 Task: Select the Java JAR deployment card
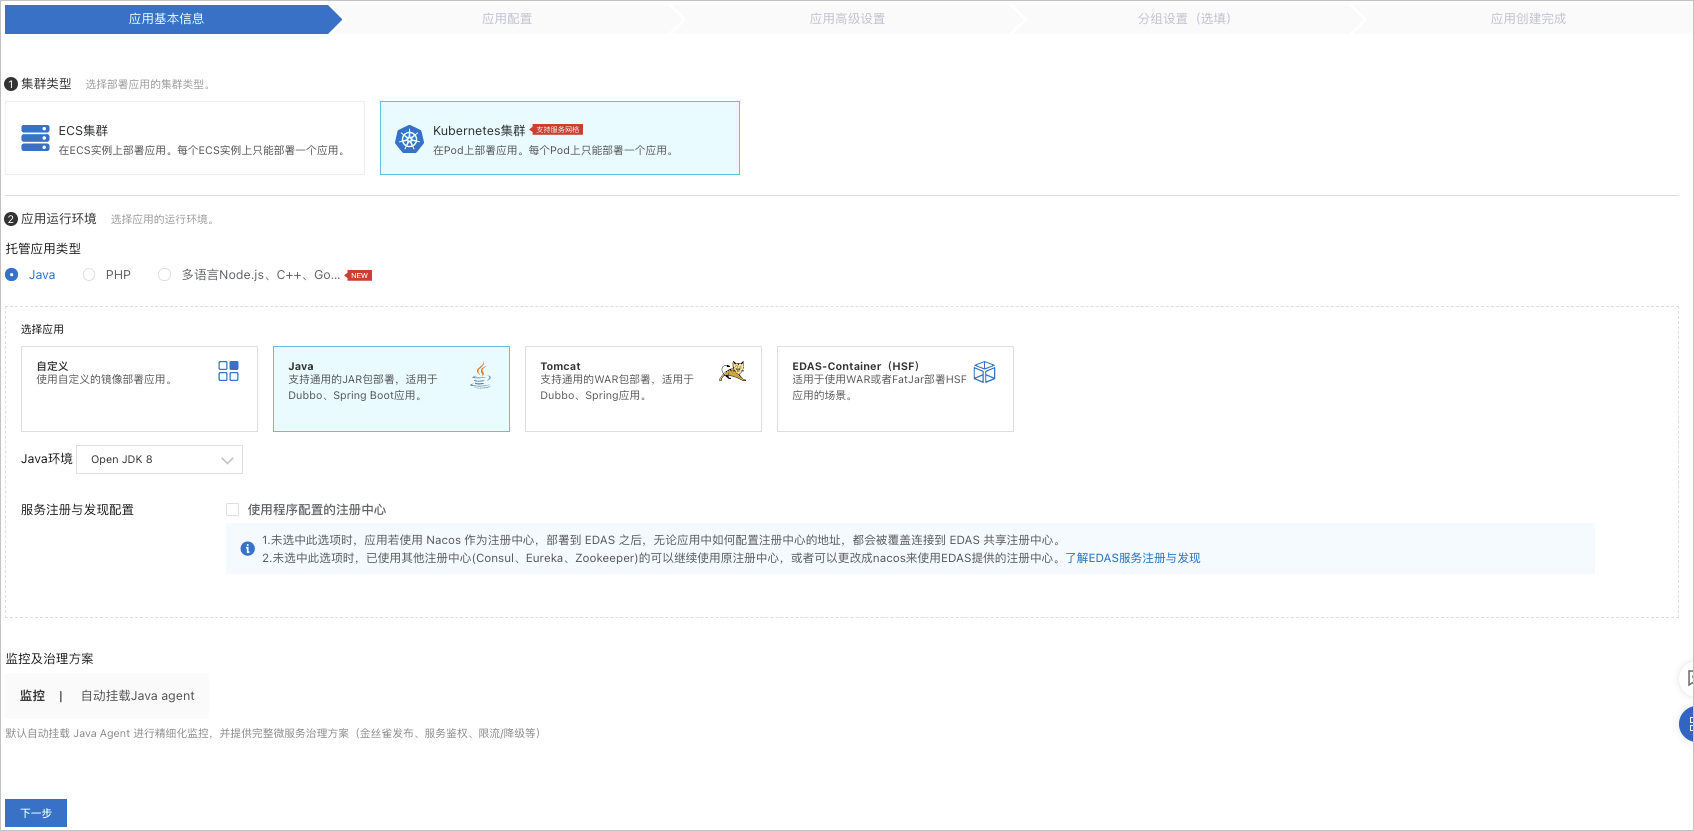coord(391,389)
